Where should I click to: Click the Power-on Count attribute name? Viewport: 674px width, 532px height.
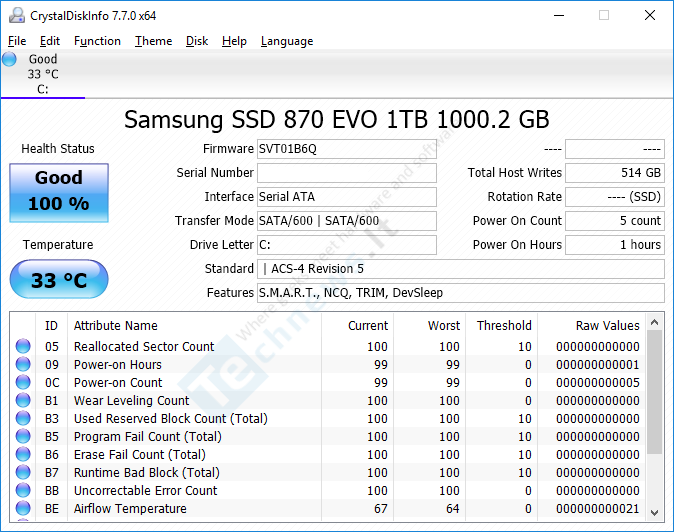coord(118,382)
